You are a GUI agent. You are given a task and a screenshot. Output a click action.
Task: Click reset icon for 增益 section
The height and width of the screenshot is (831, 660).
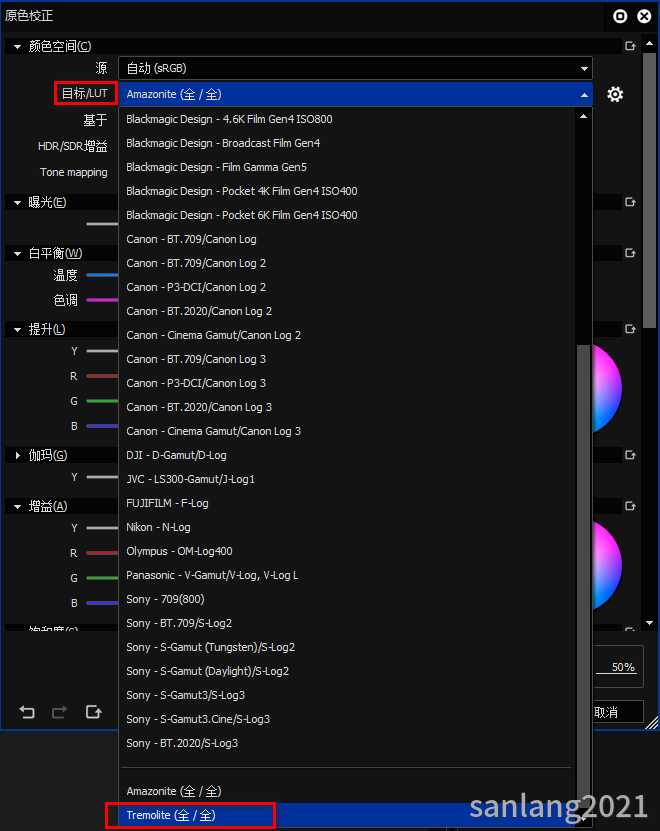click(630, 506)
